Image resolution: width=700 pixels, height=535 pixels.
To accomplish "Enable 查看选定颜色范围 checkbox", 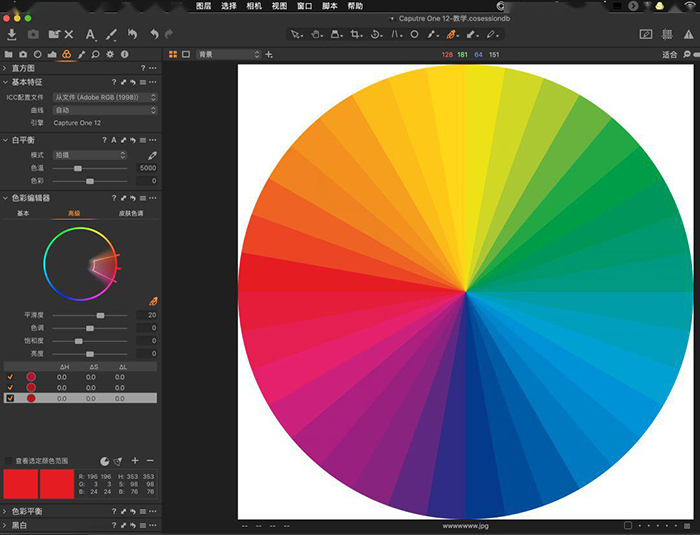I will click(x=8, y=460).
